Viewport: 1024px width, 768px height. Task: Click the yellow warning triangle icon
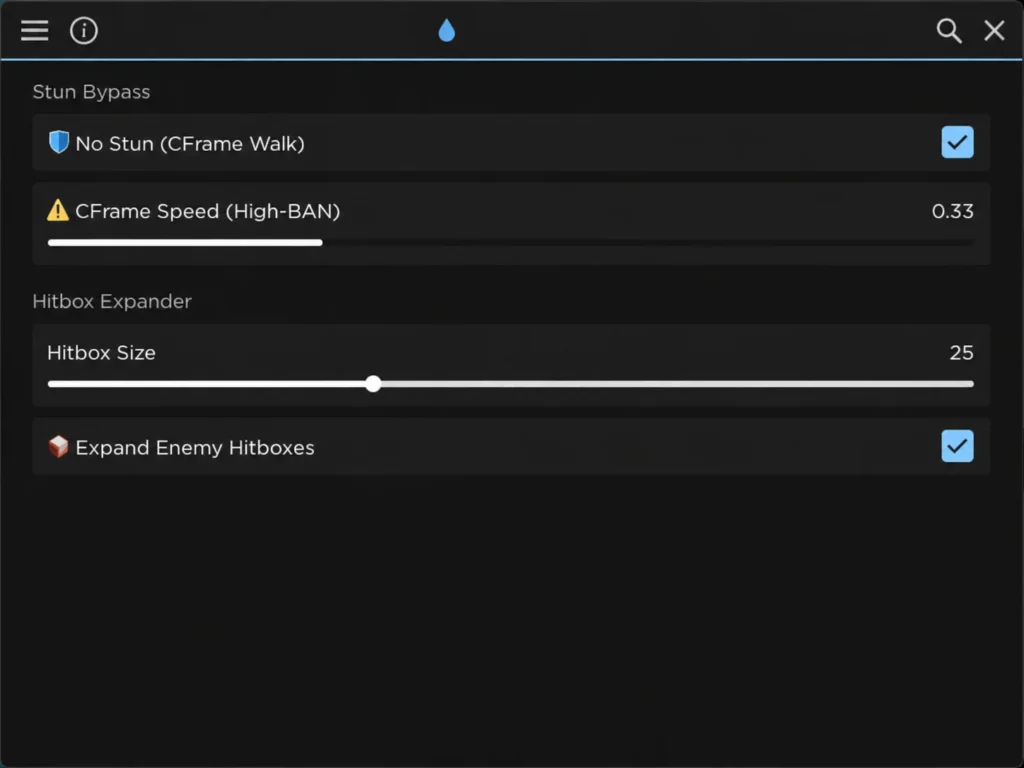coord(58,210)
